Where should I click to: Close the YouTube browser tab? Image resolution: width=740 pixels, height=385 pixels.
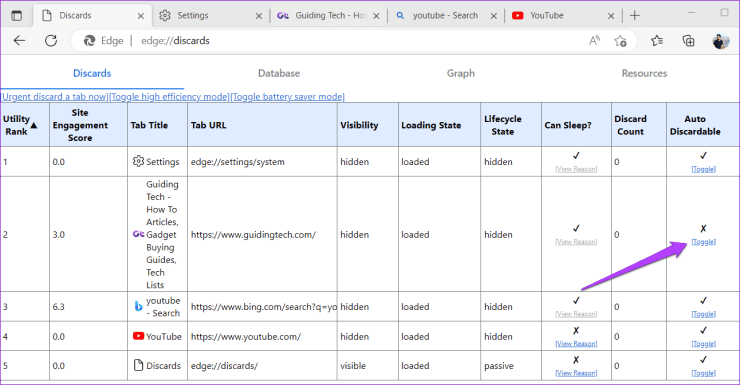click(611, 16)
